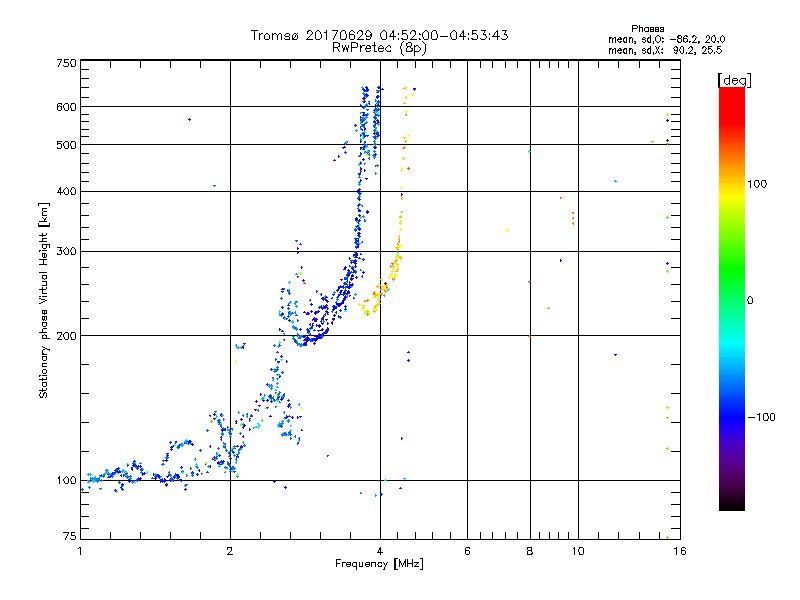This screenshot has width=800, height=600.
Task: Click the x-axis label '8'
Action: pyautogui.click(x=530, y=551)
